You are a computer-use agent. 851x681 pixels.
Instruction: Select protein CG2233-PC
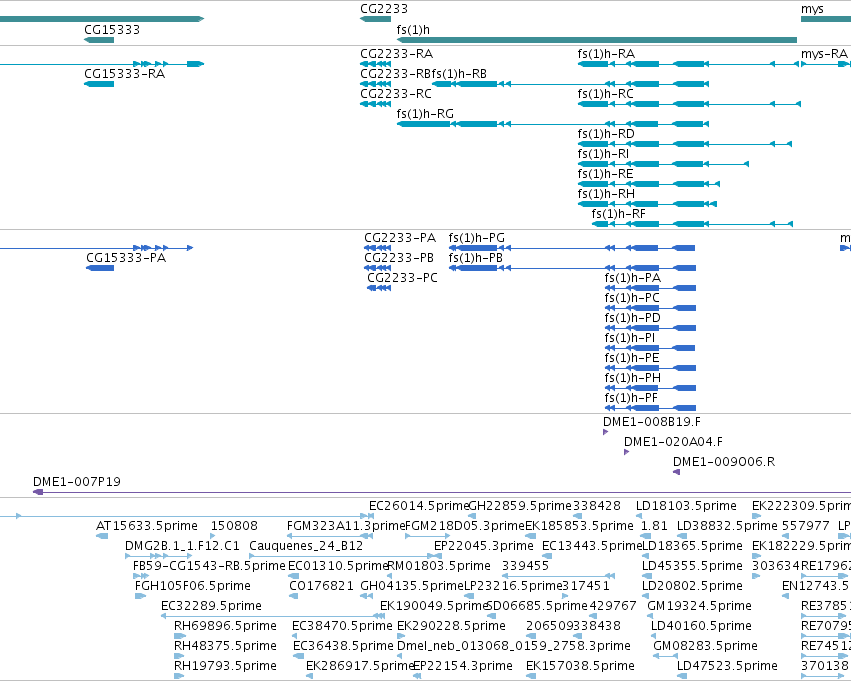point(402,278)
